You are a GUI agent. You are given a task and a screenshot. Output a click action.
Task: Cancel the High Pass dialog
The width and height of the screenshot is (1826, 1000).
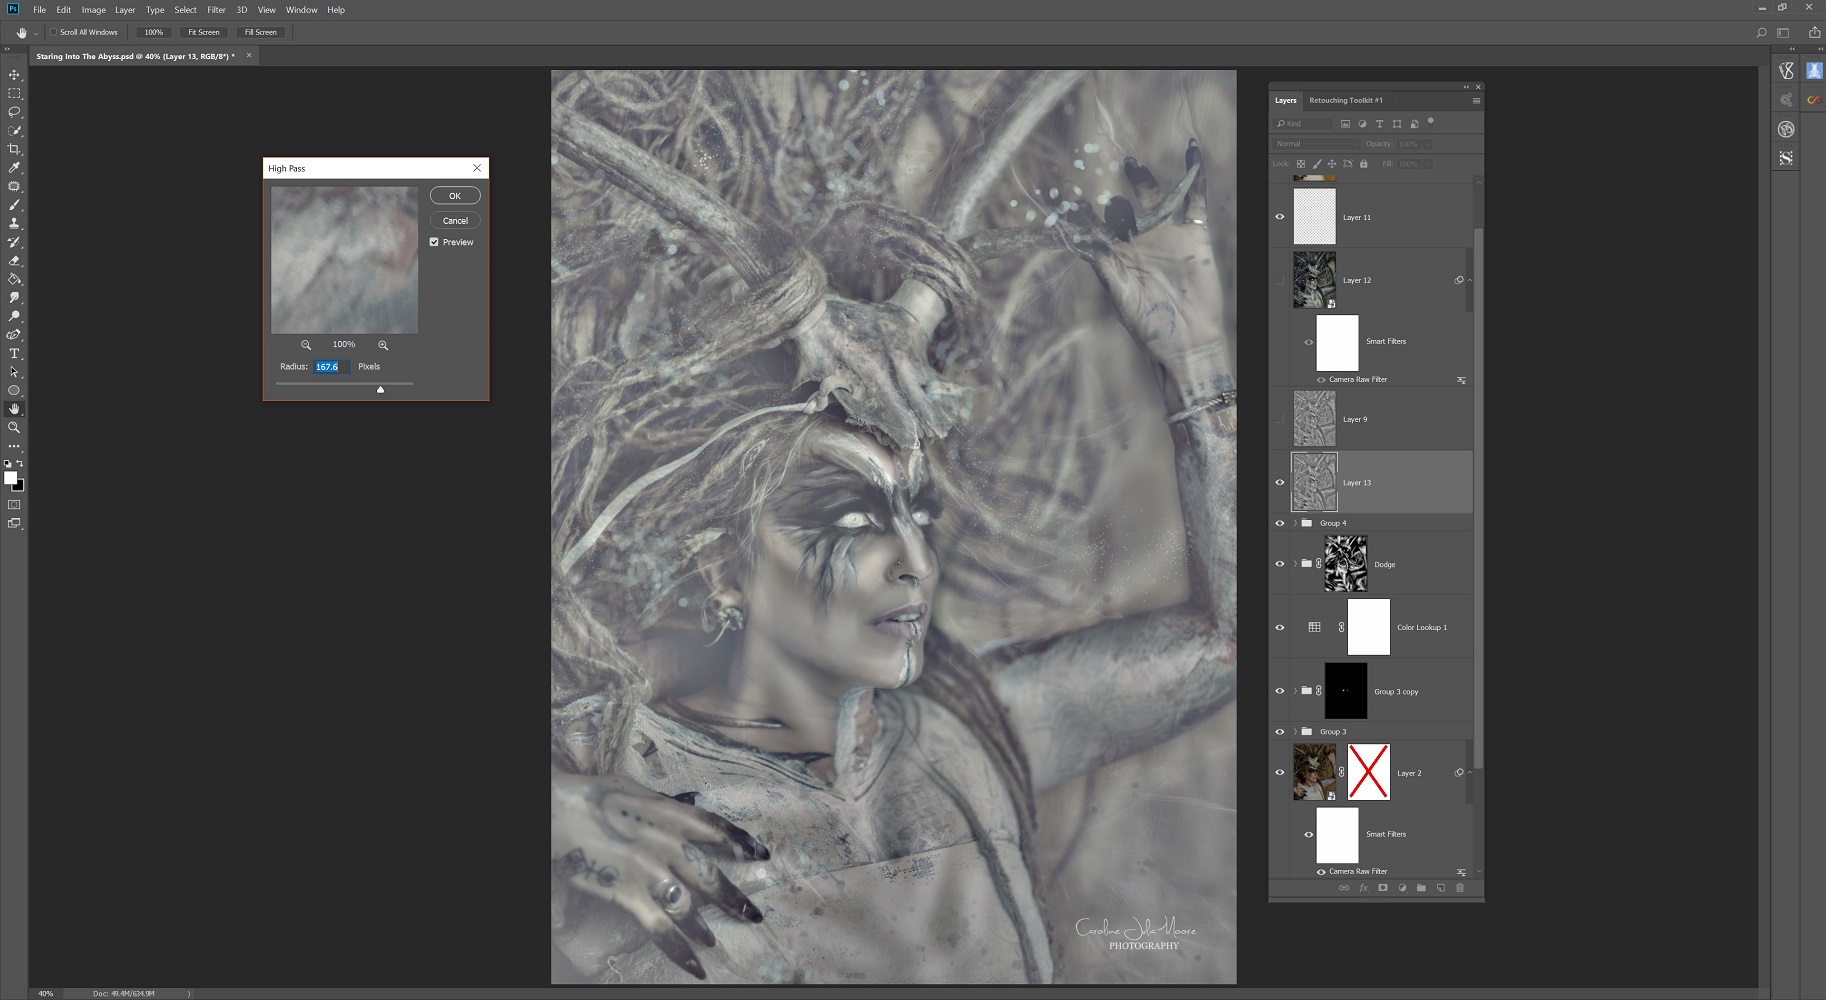[455, 221]
